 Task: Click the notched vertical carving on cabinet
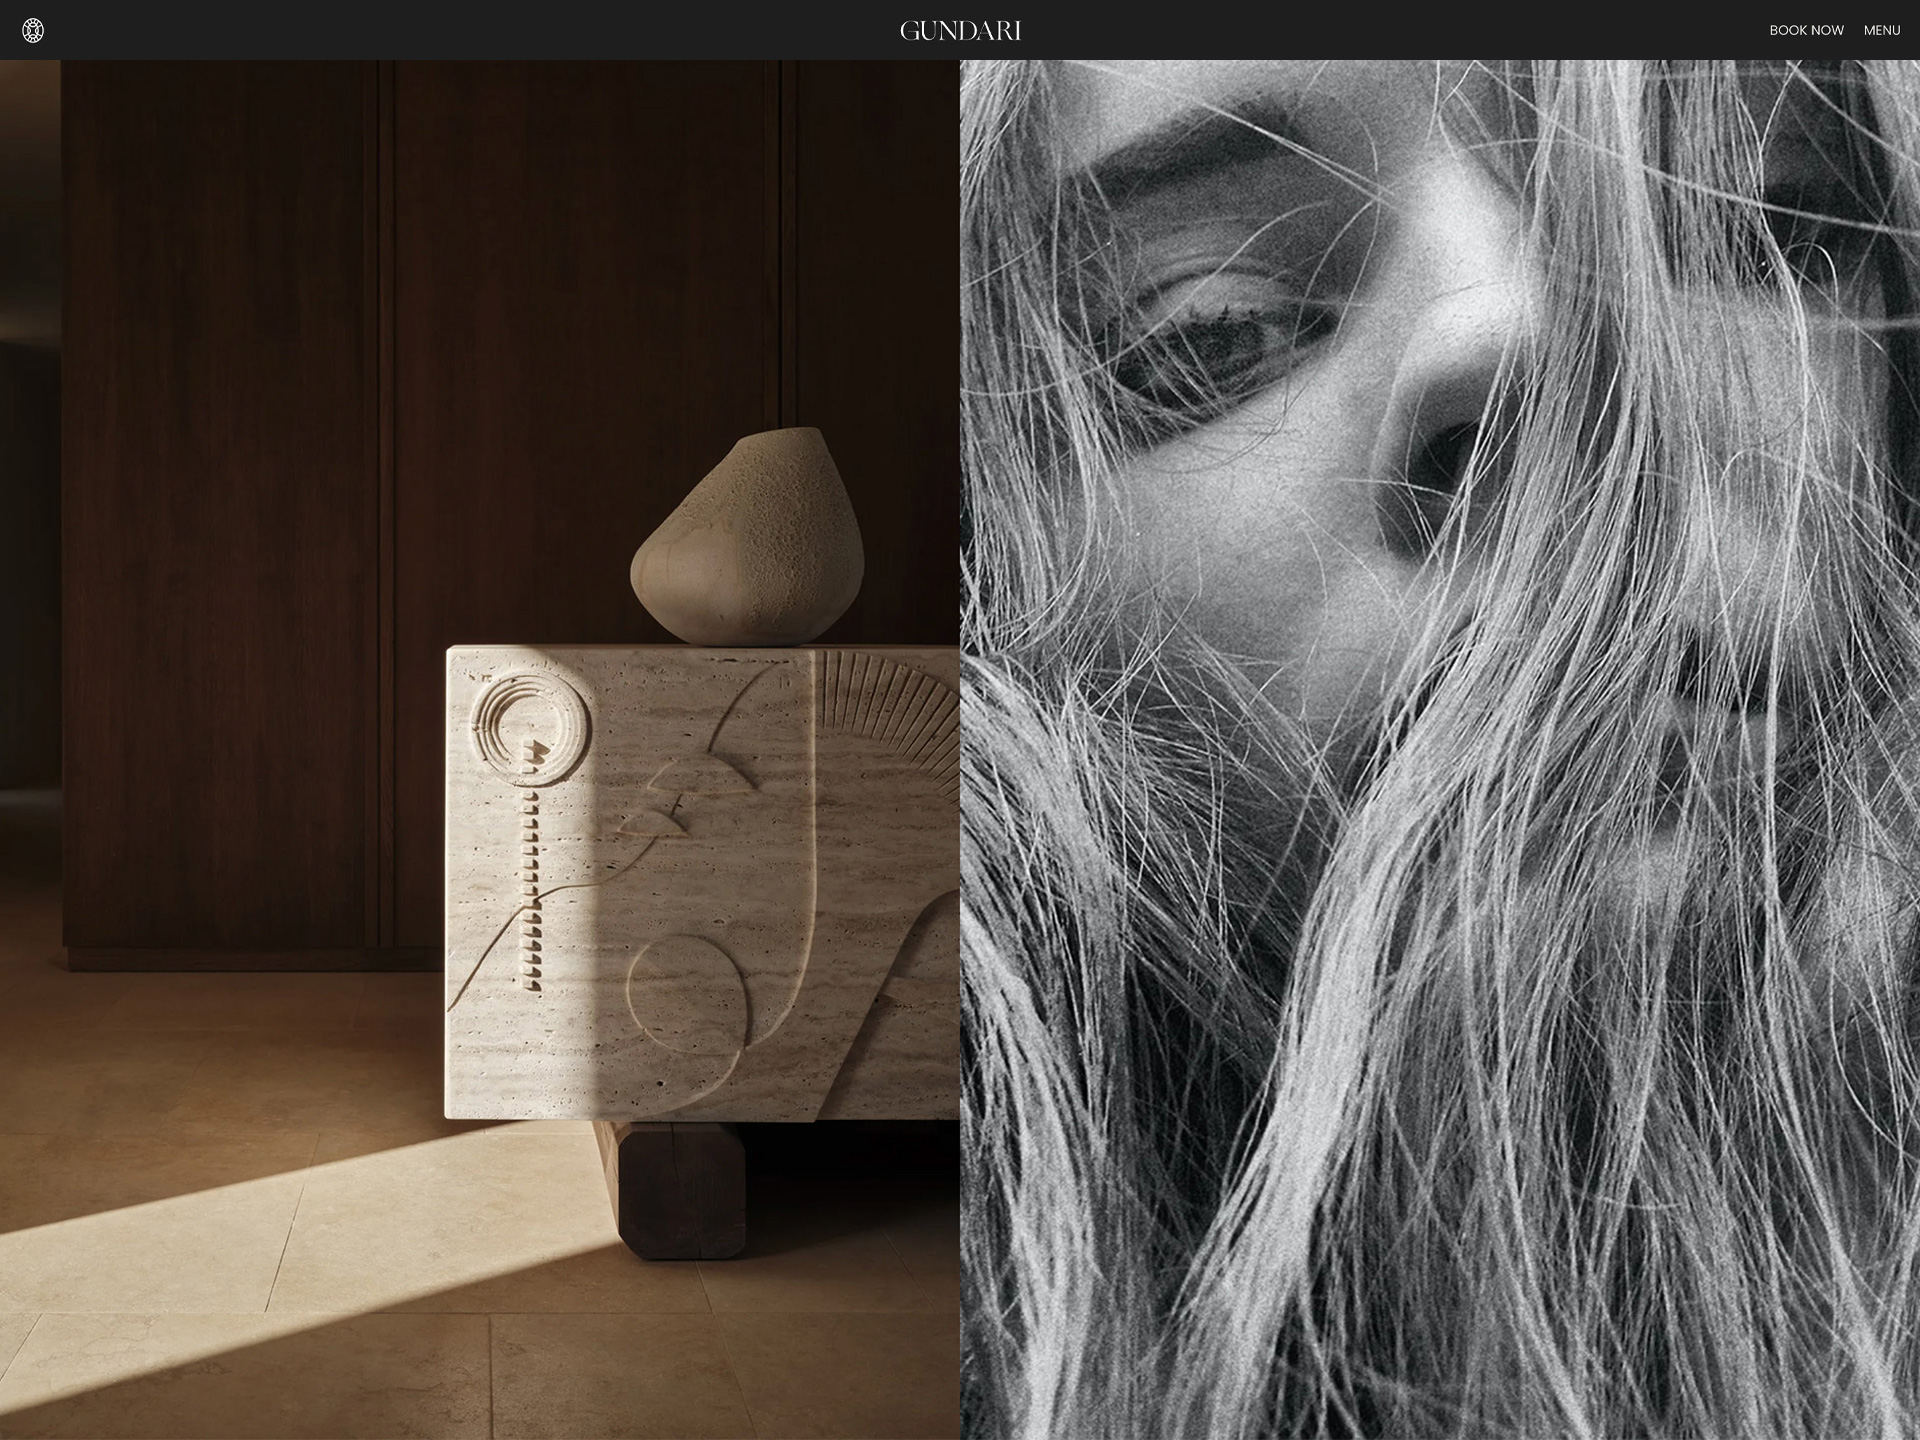(533, 890)
